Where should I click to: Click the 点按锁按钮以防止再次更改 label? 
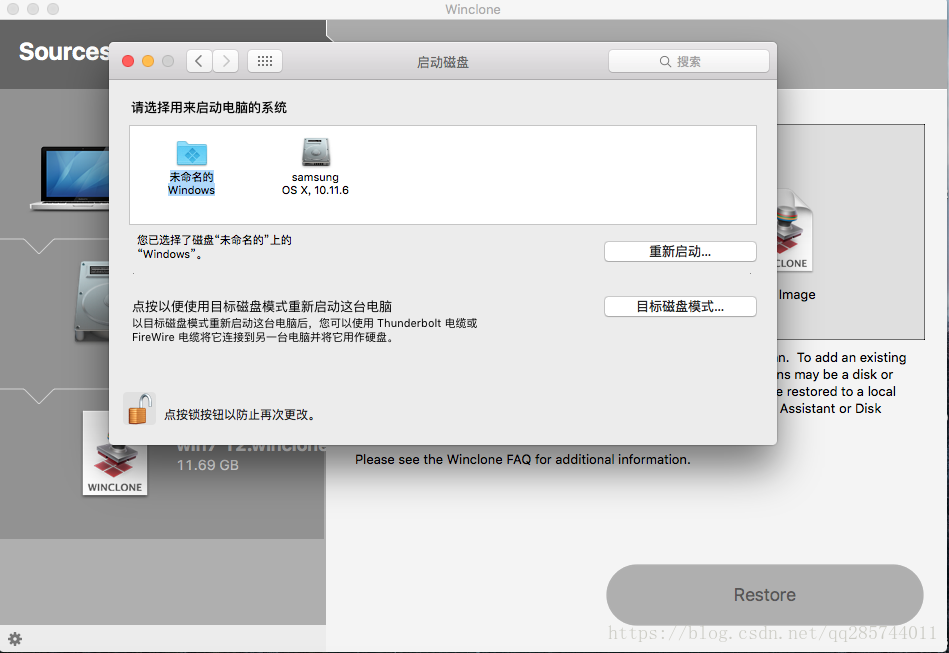tap(240, 415)
